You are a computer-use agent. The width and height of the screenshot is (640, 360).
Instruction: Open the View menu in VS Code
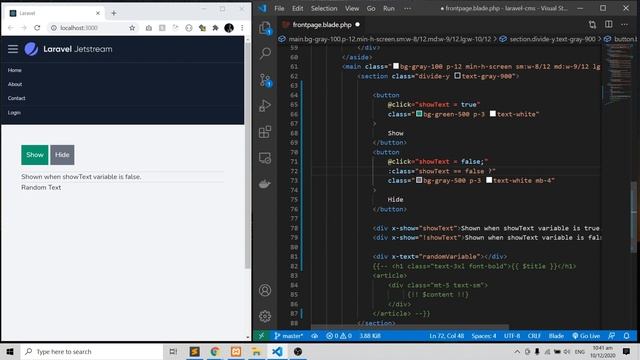(352, 8)
